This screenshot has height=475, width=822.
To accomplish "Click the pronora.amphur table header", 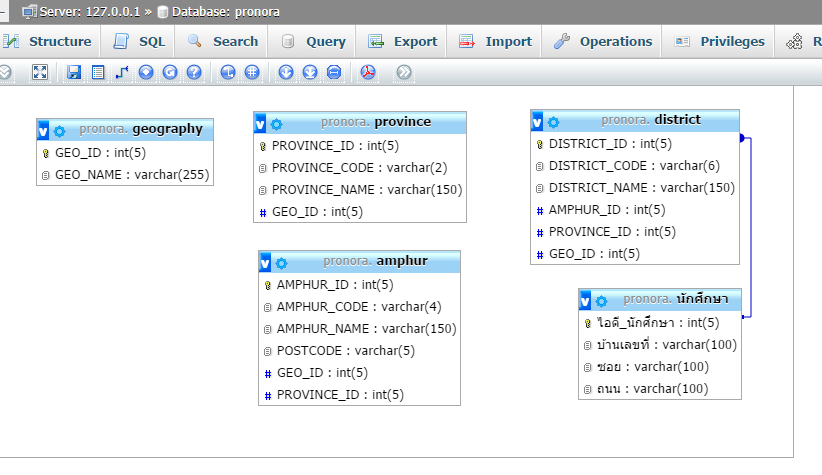I will [375, 261].
